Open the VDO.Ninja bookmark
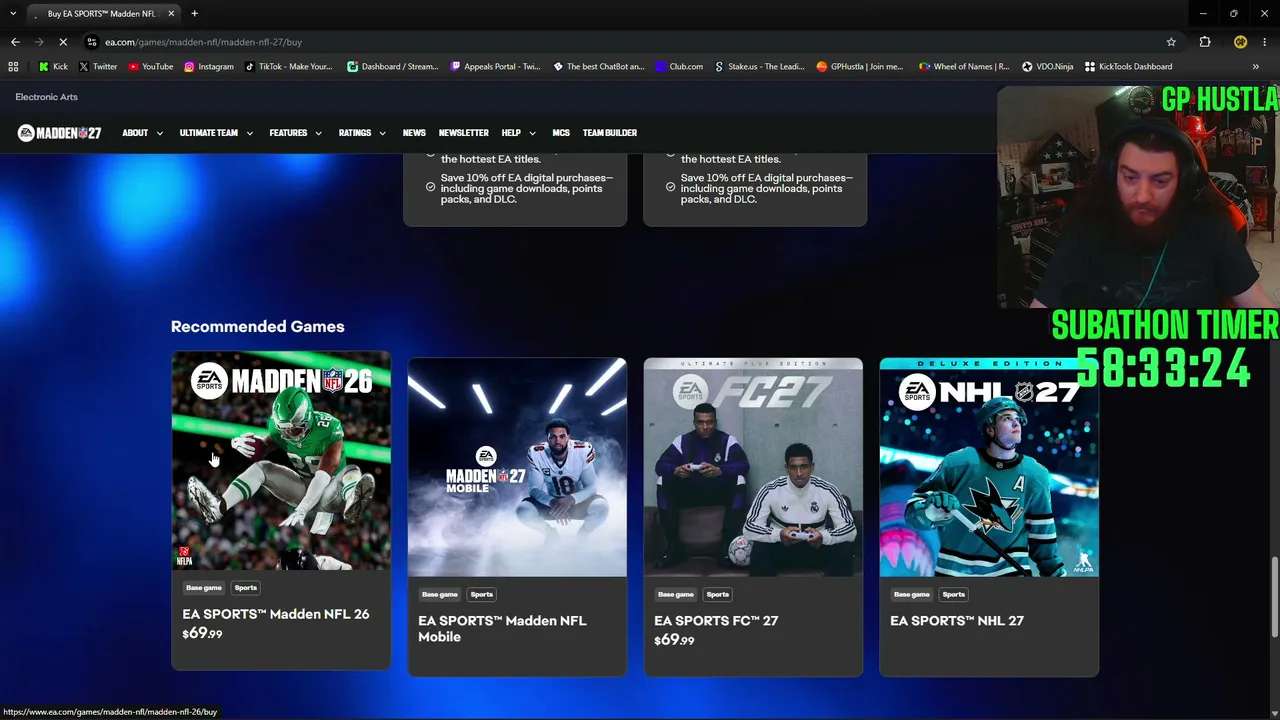Screen dimensions: 1280x720 click(x=1047, y=67)
